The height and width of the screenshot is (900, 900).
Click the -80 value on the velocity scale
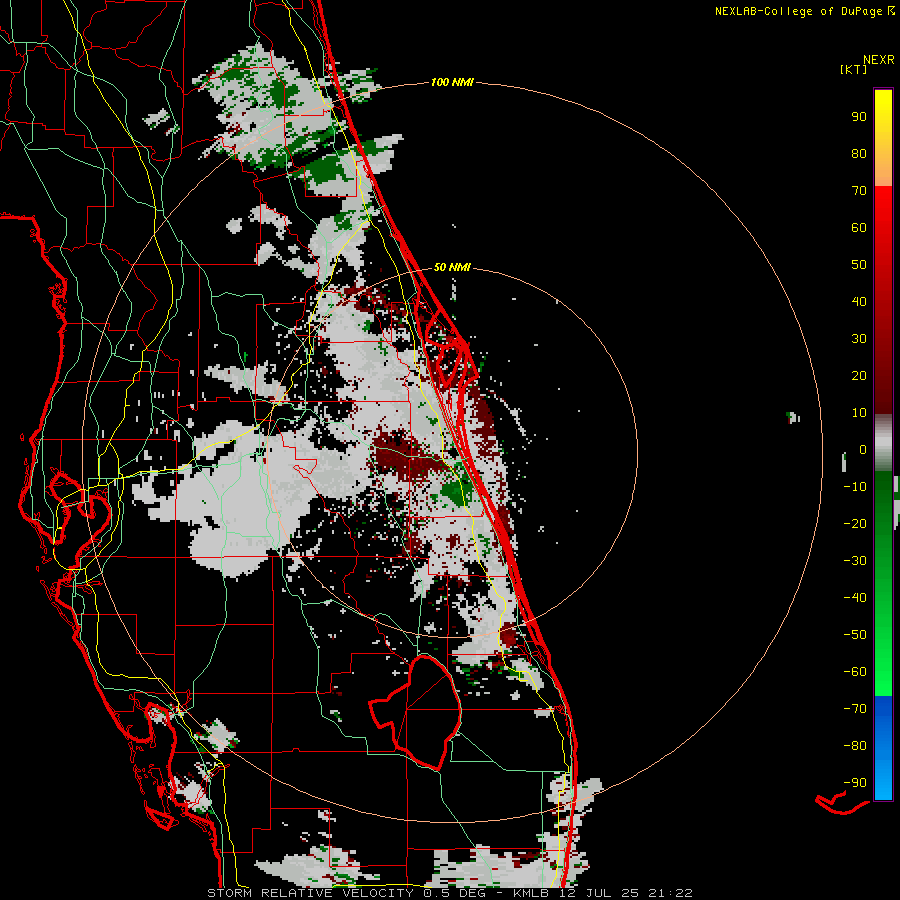click(855, 746)
